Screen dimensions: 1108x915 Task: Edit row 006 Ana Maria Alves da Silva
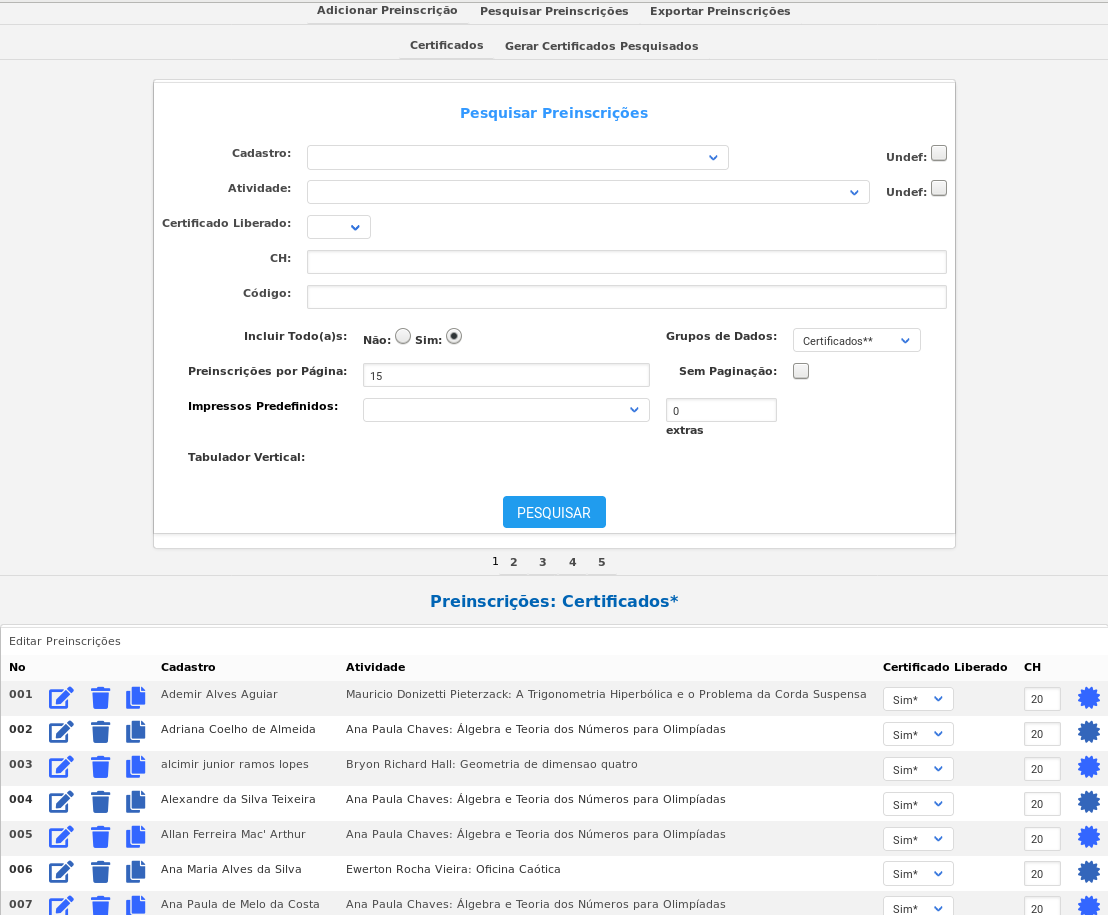(x=61, y=873)
